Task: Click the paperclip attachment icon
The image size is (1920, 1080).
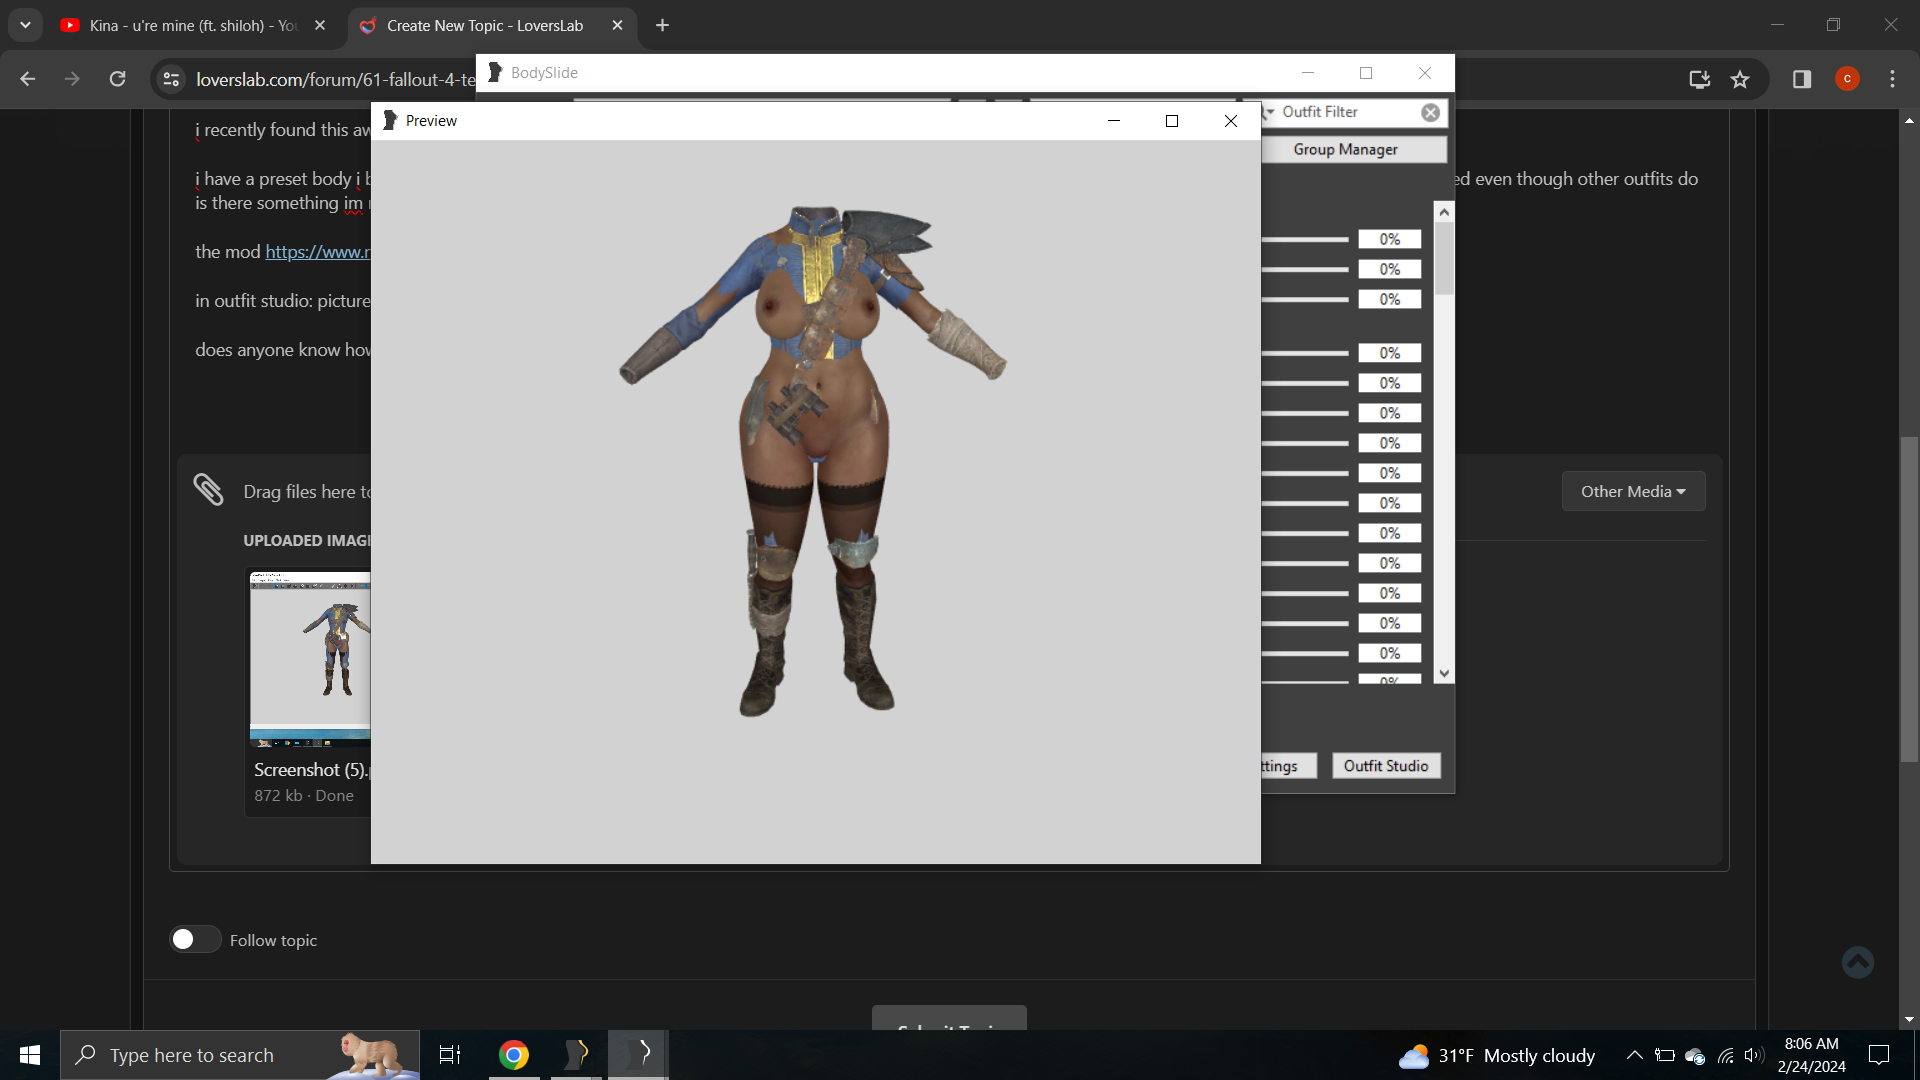Action: click(208, 490)
